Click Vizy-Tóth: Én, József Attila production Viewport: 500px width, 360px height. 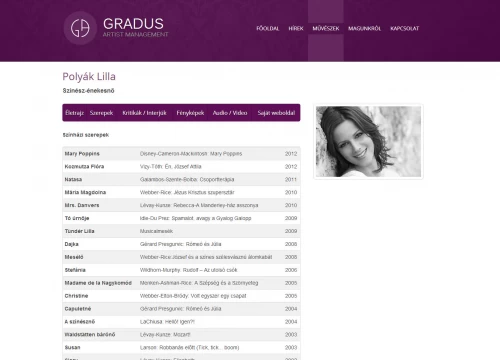click(x=171, y=167)
